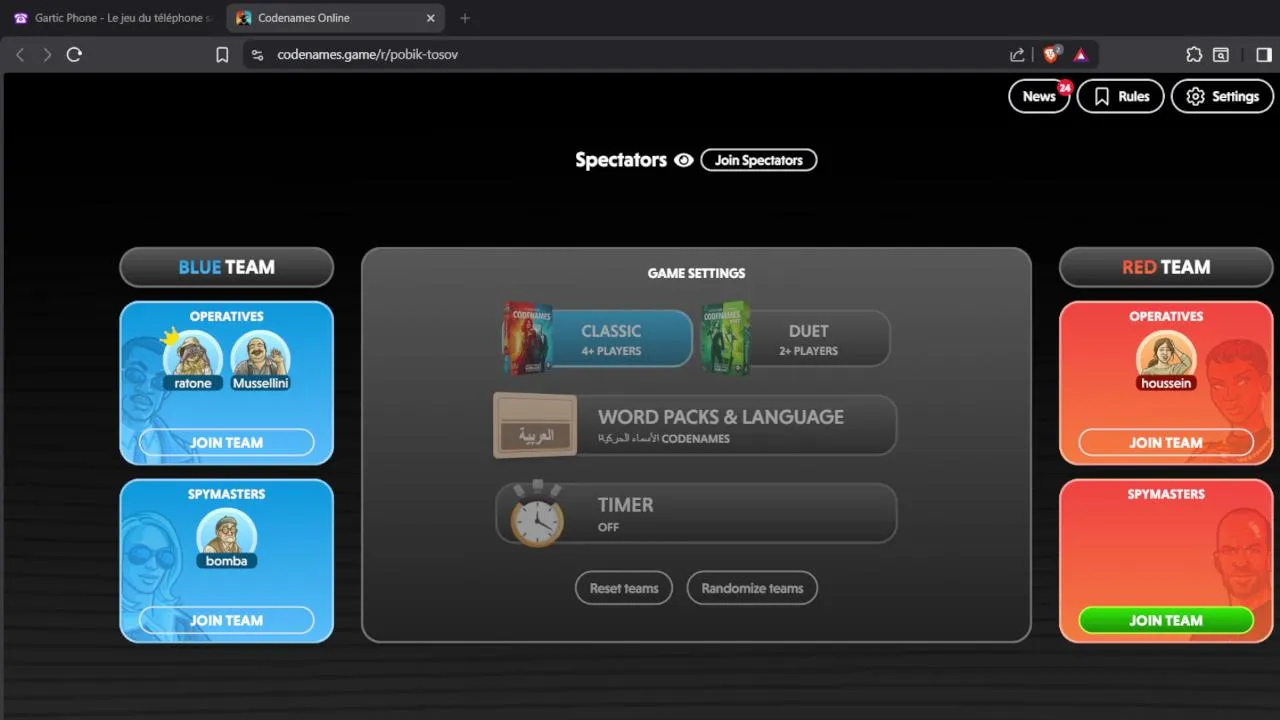Click the Arabic word pack card icon
Image resolution: width=1280 pixels, height=720 pixels.
click(x=535, y=425)
